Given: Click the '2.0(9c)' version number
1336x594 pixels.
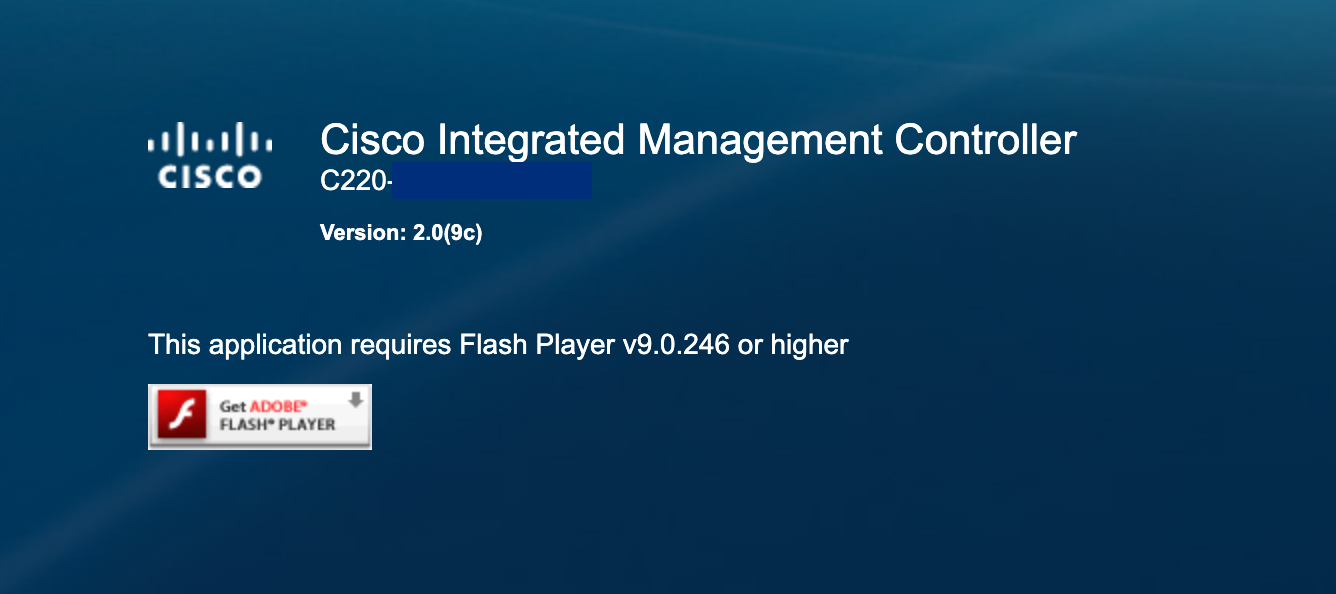Looking at the screenshot, I should (x=448, y=233).
